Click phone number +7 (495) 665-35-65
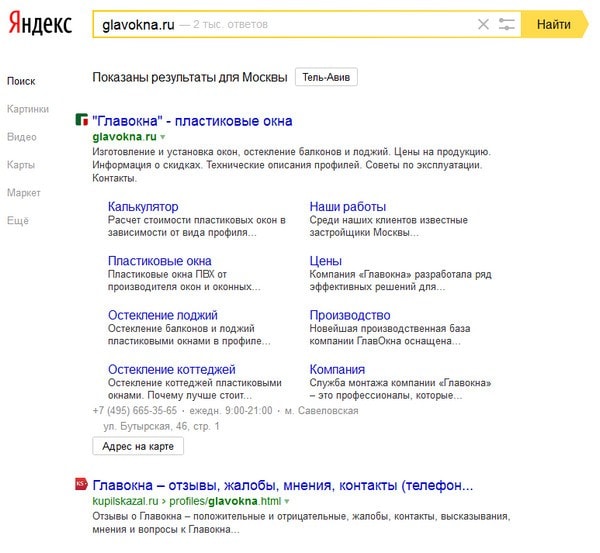The image size is (600, 553). coord(135,411)
